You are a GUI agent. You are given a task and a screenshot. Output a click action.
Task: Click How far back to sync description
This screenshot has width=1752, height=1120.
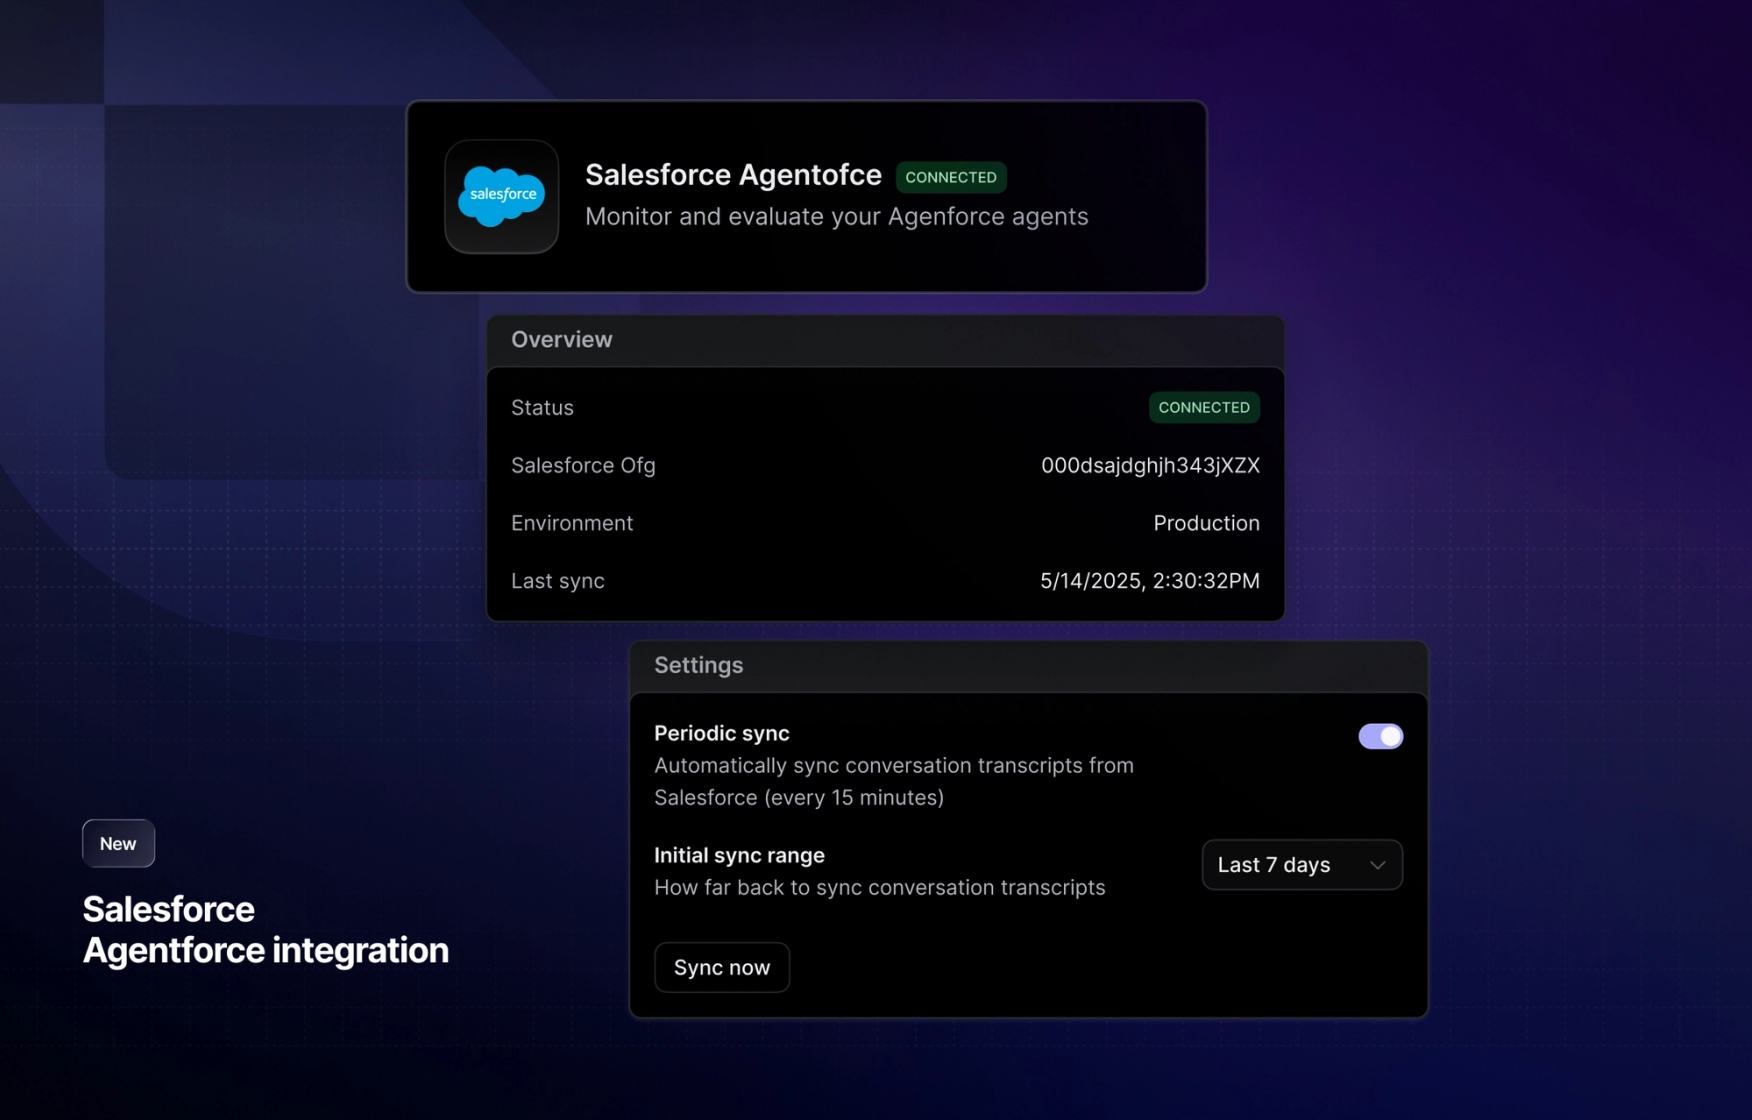879,888
